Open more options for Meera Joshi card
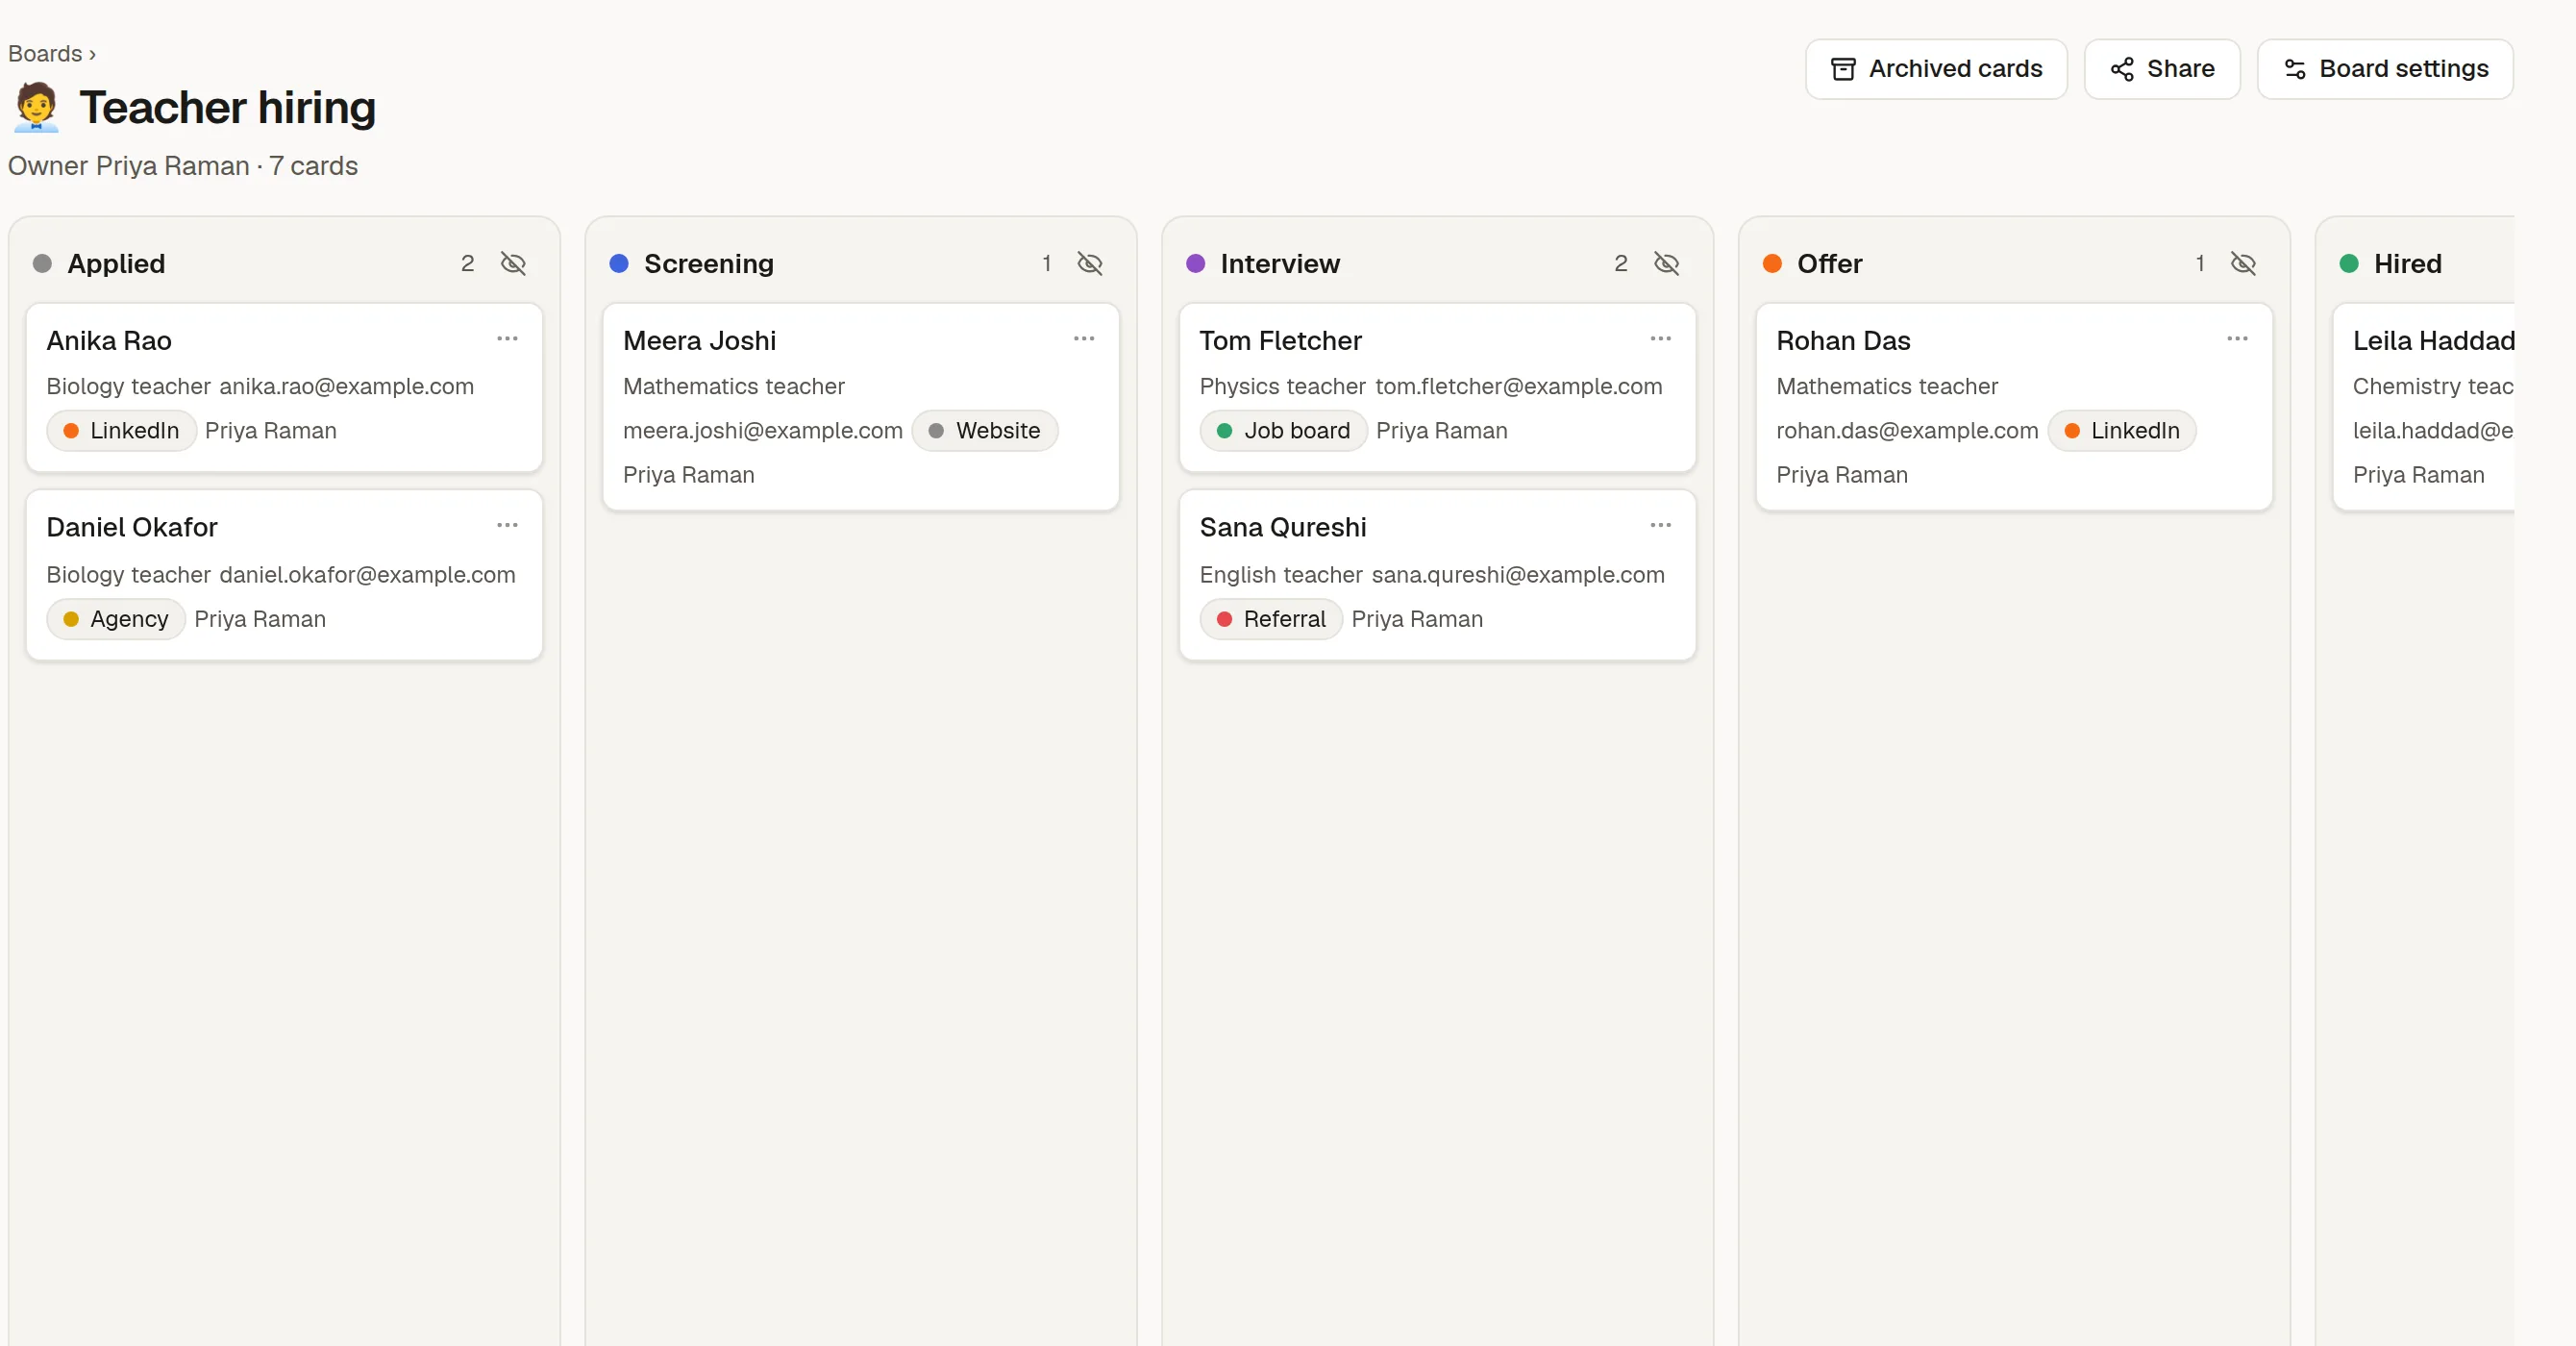This screenshot has width=2576, height=1346. coord(1085,339)
